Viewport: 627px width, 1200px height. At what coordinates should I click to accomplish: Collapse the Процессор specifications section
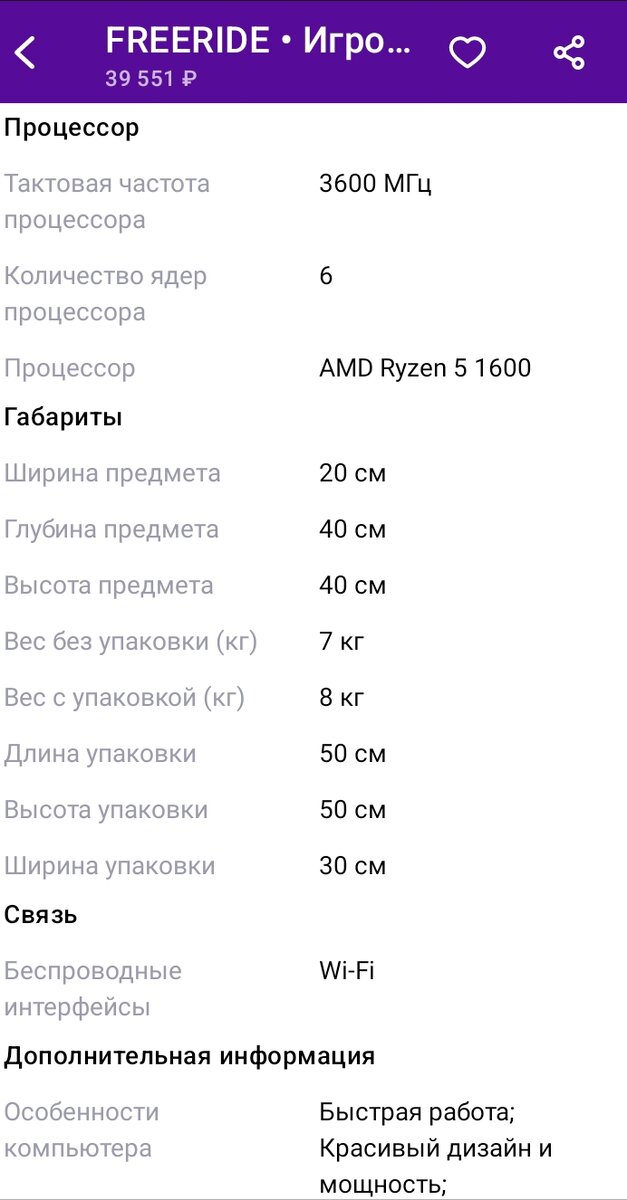pyautogui.click(x=70, y=127)
